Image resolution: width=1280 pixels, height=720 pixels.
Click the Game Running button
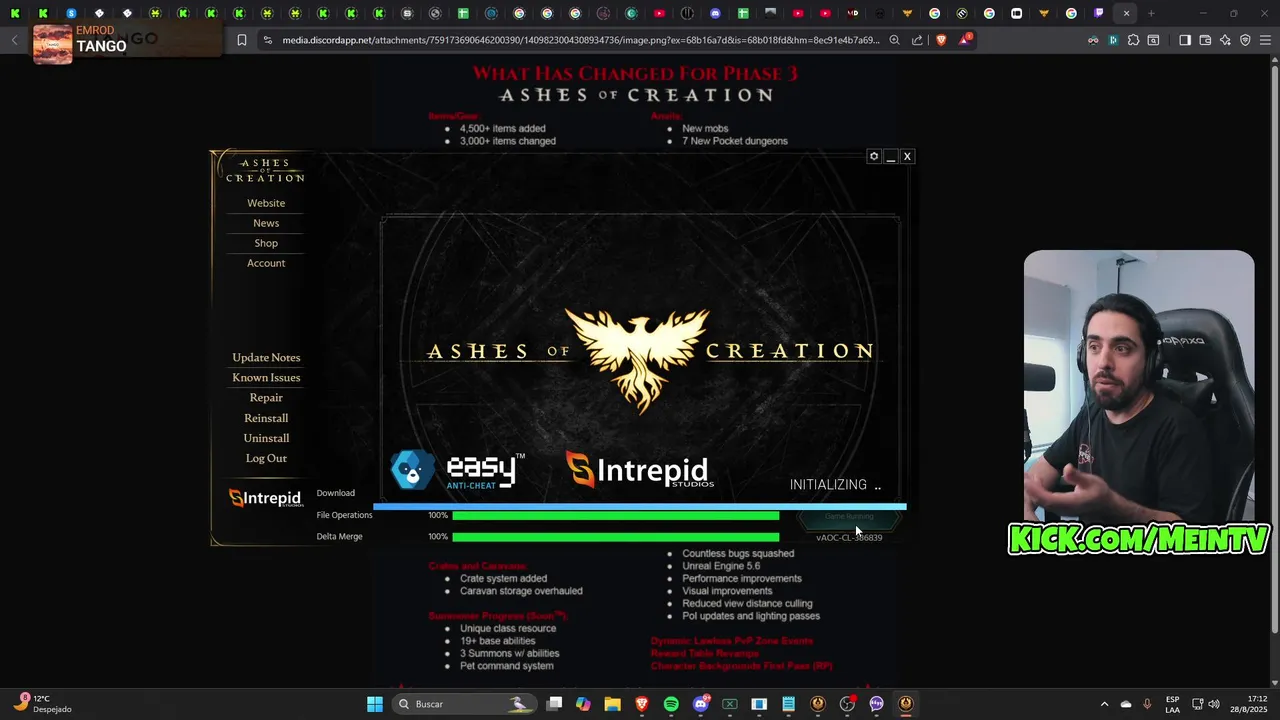[849, 517]
